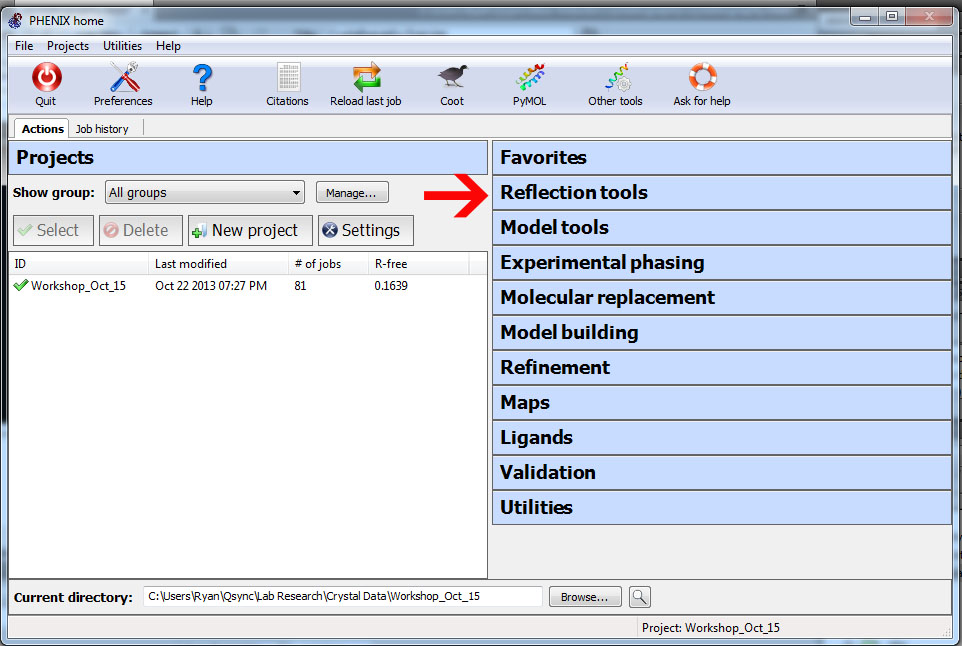Click the Ask for help lifebuoy icon
This screenshot has height=646, width=962.
(x=702, y=78)
